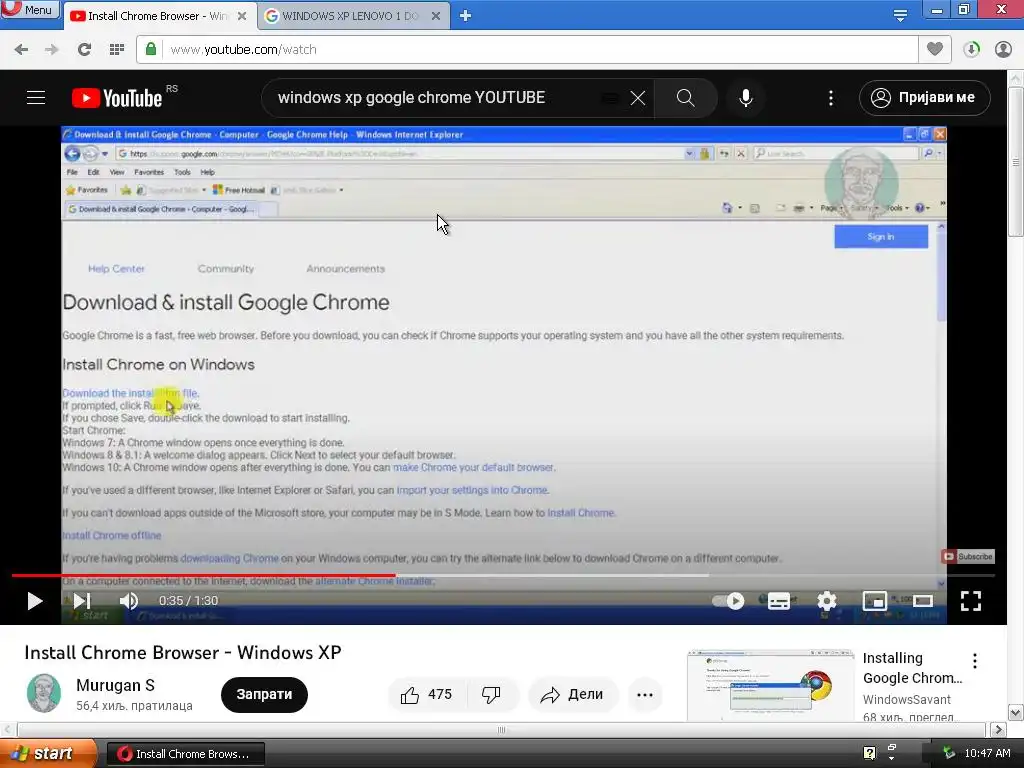Screen dimensions: 1024x768
Task: Go forward to next page
Action: coord(52,50)
